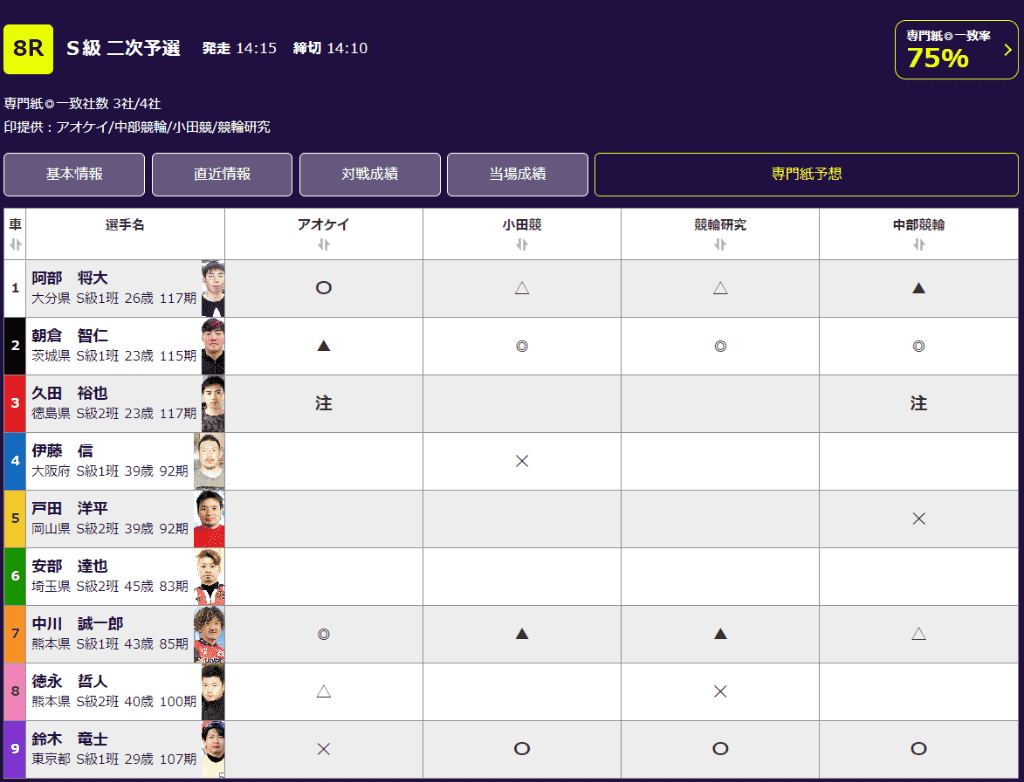Click the 朝倉 智仁 rider photo
This screenshot has height=782, width=1024.
212,346
